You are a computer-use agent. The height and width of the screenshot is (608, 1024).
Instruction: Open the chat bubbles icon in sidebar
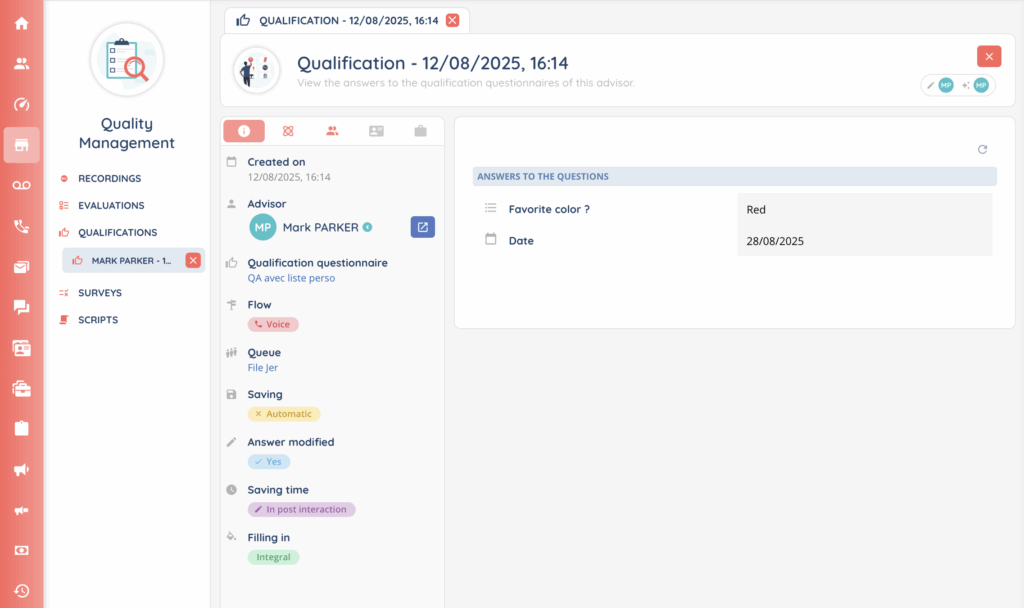pos(21,307)
